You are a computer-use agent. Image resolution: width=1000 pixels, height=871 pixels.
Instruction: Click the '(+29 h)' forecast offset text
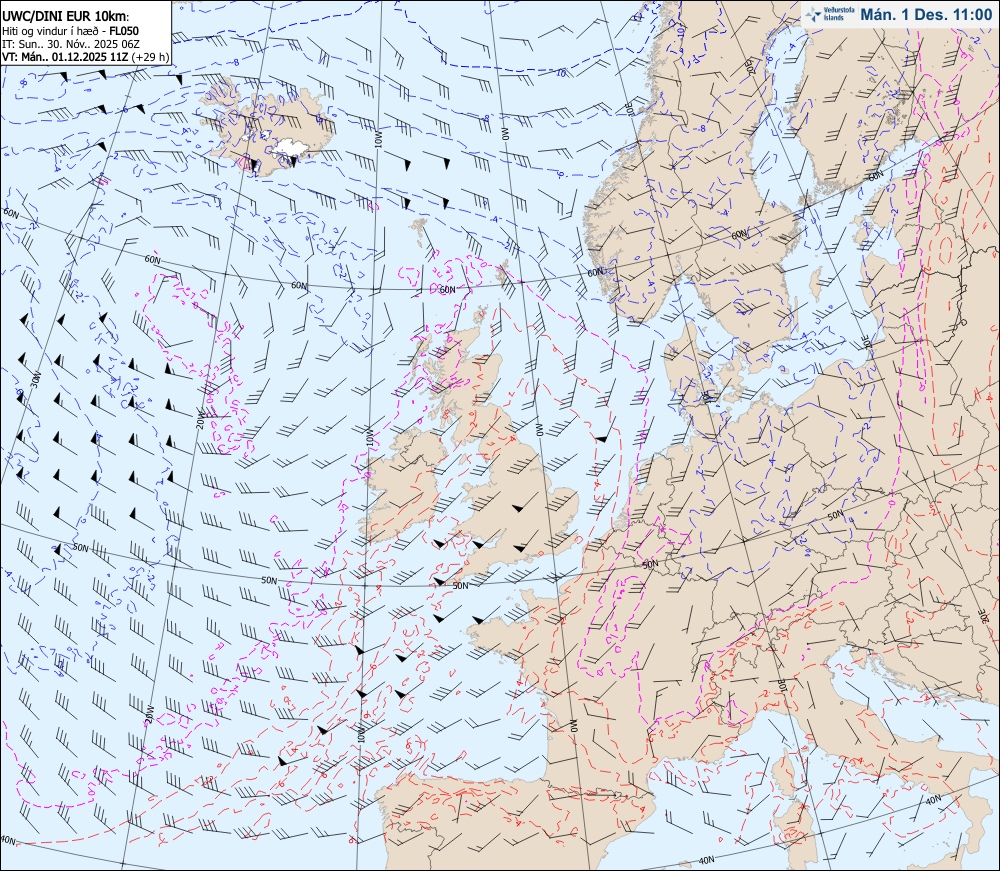point(150,56)
